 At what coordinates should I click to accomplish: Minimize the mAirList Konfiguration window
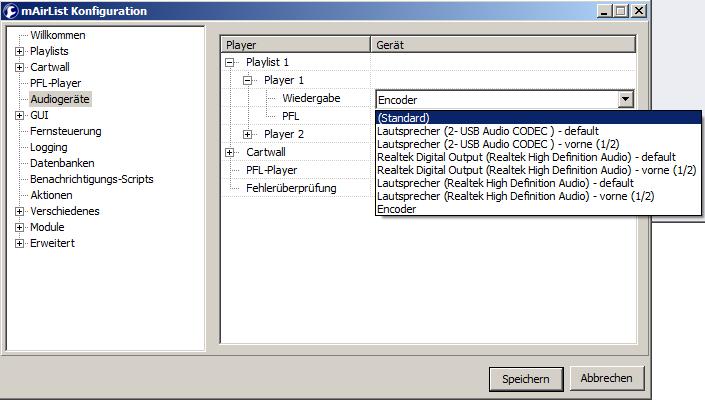pos(604,11)
